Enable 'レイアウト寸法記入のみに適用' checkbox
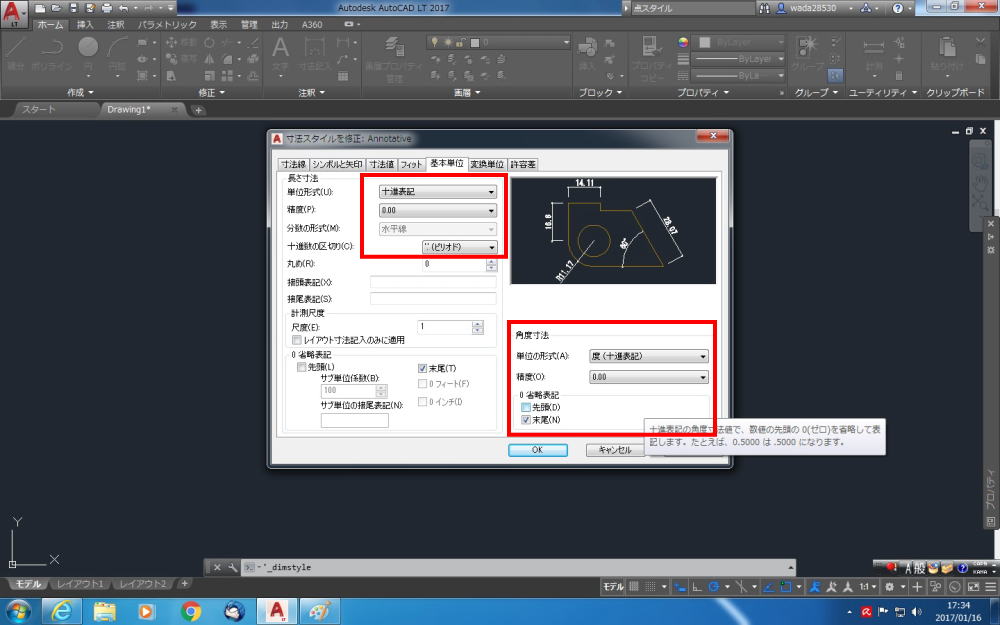This screenshot has height=625, width=1000. coord(297,341)
